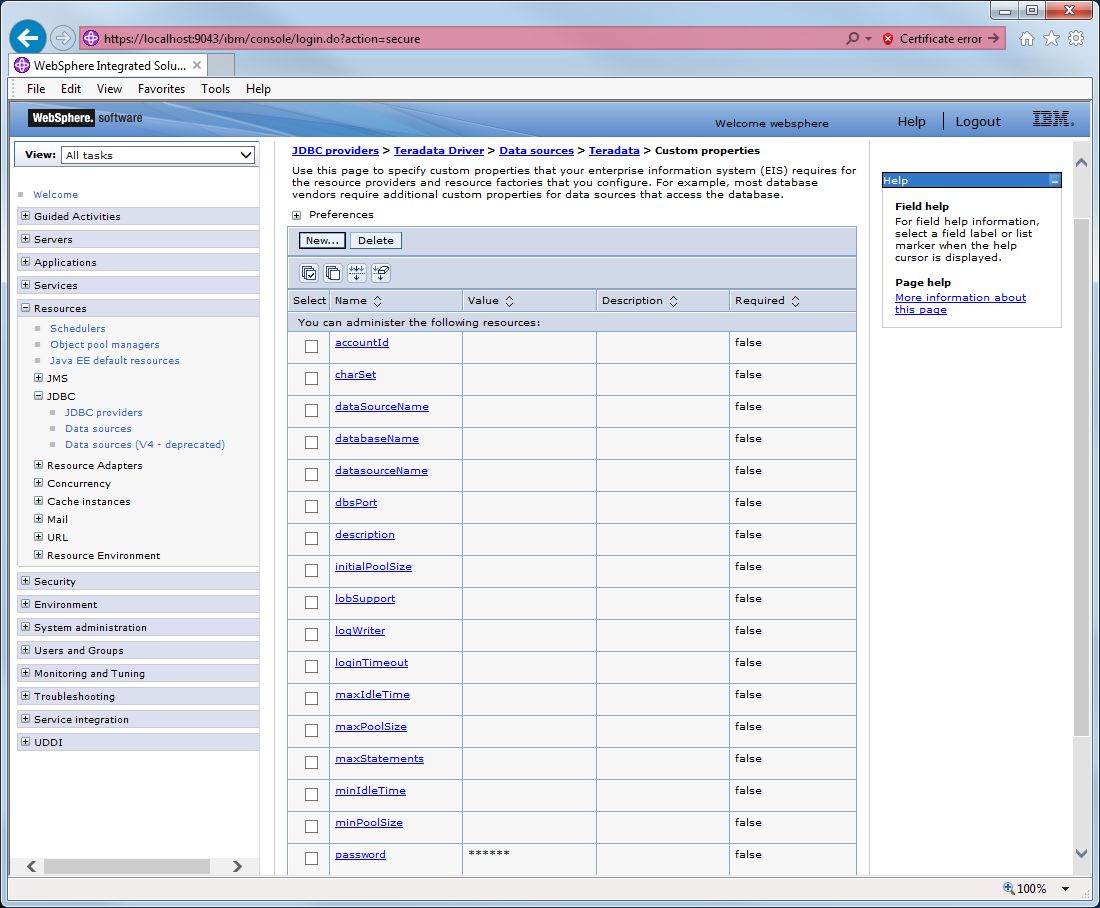
Task: Sort the table by Name column arrows
Action: coord(377,301)
